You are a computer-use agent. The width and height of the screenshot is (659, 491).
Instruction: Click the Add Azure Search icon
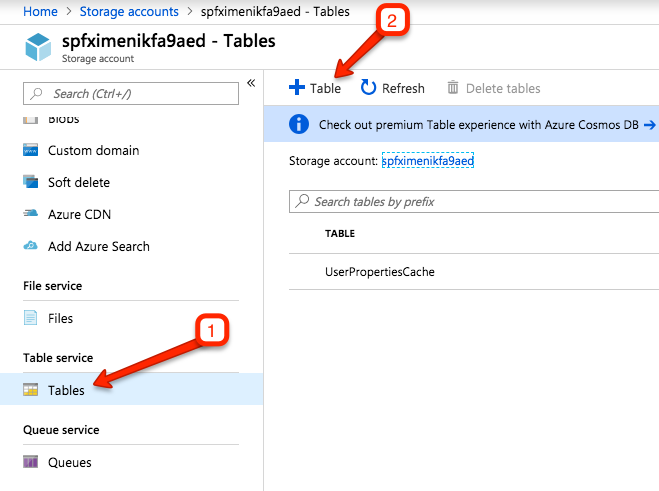(x=30, y=247)
